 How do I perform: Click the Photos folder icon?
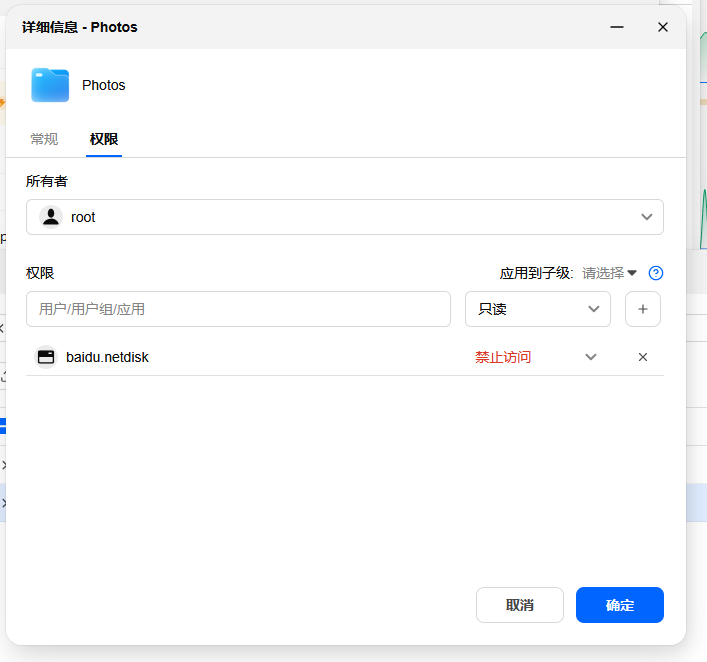click(50, 85)
